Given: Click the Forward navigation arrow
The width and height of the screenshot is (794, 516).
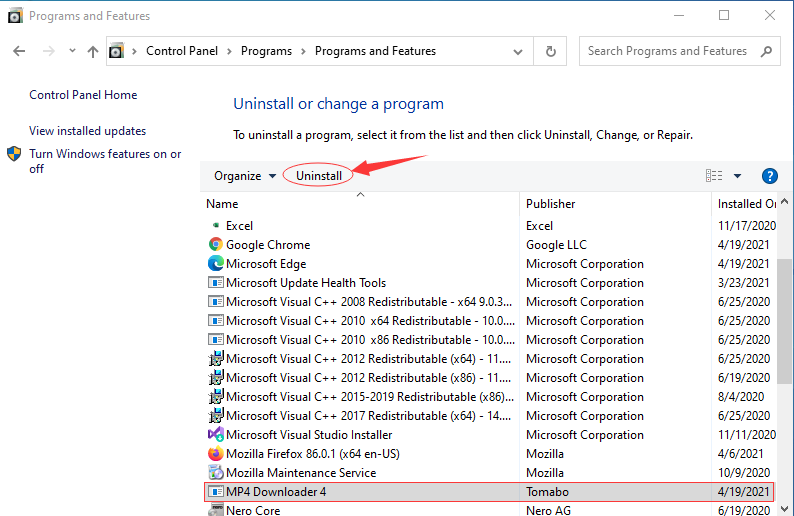Looking at the screenshot, I should click(x=49, y=51).
